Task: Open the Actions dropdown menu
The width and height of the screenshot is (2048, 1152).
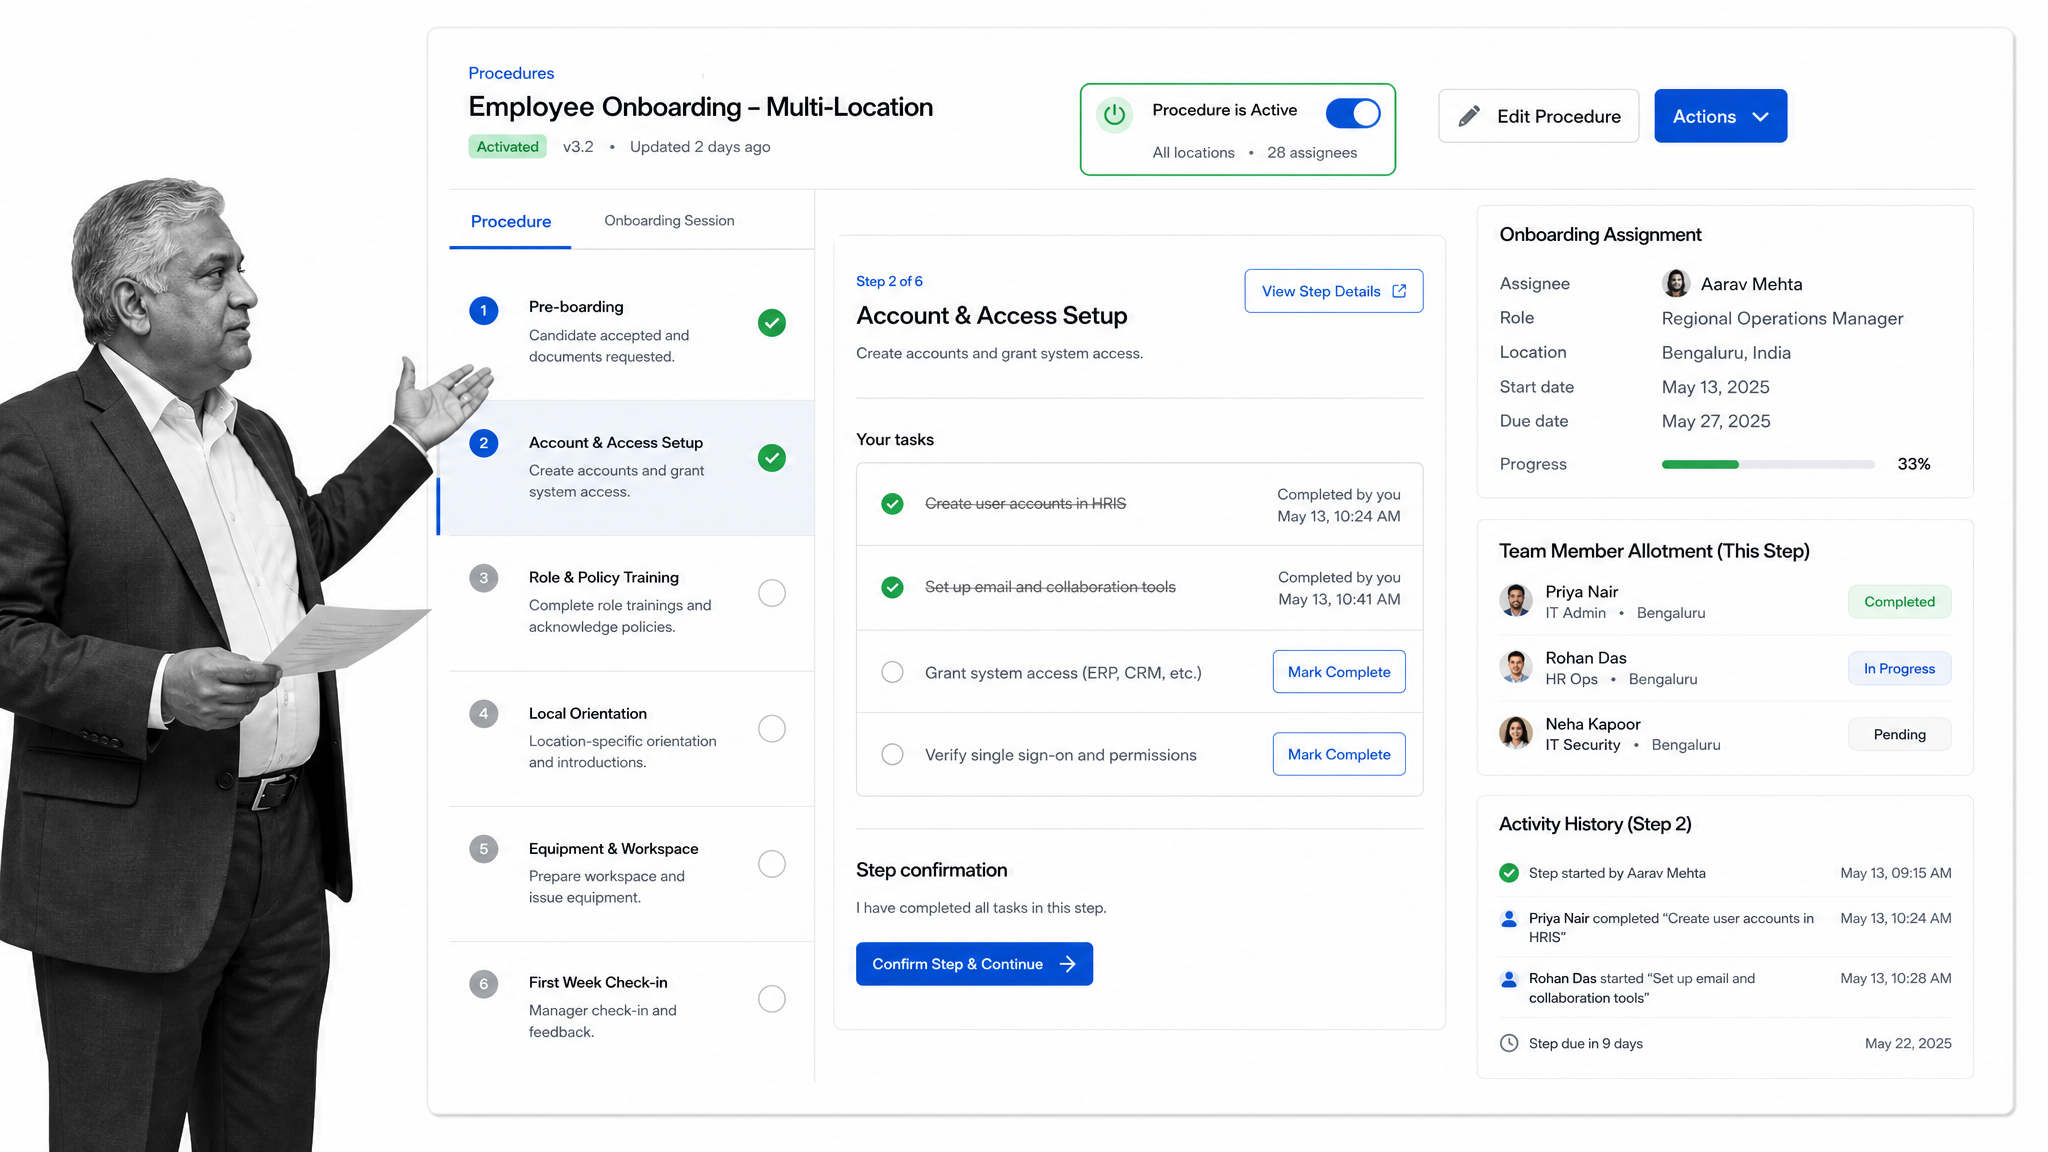Action: tap(1720, 116)
